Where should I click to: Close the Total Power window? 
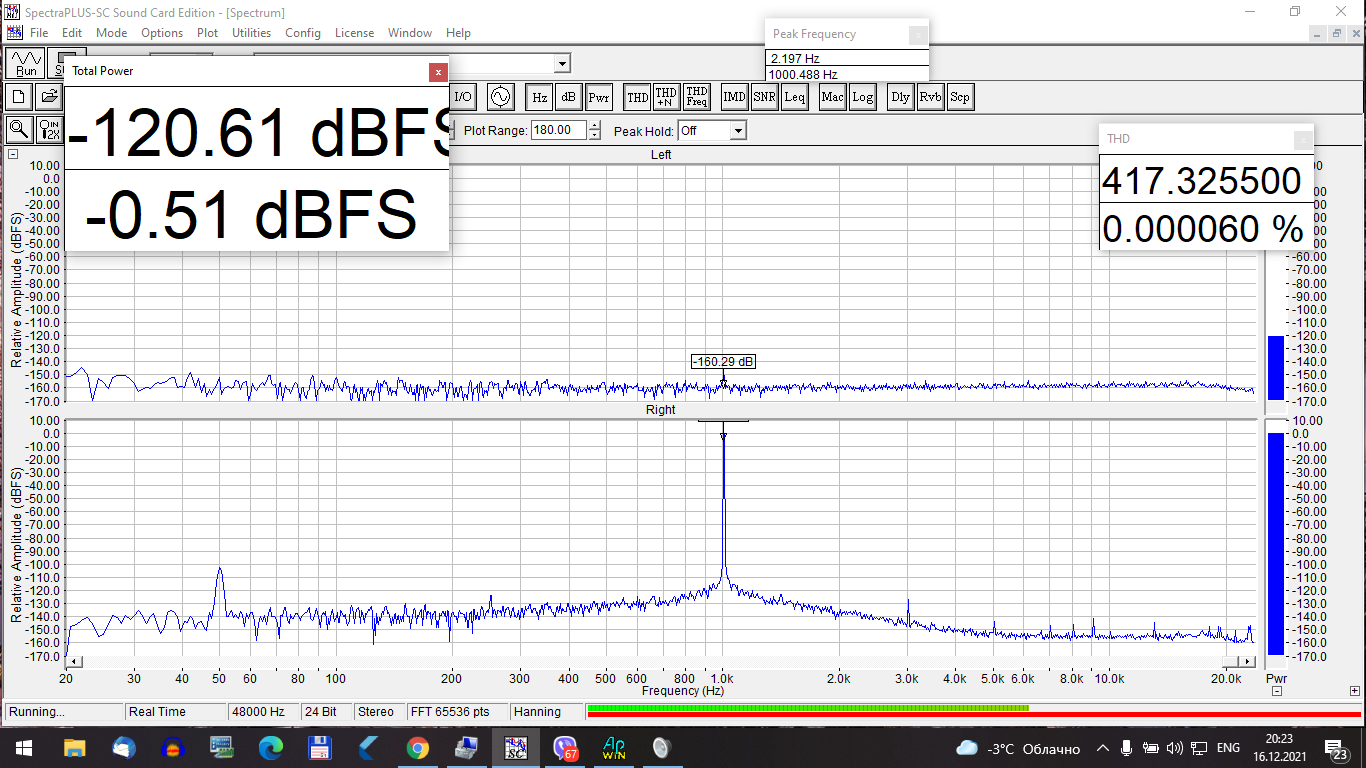click(x=437, y=72)
